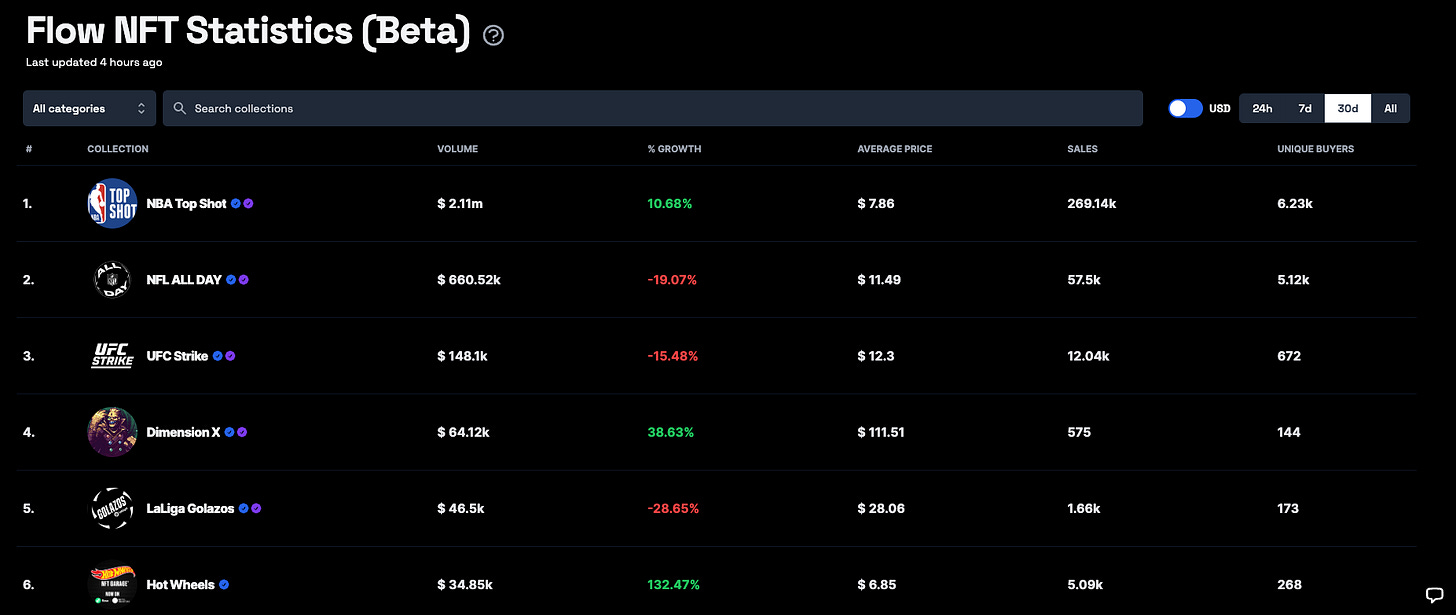Viewport: 1456px width, 615px height.
Task: Select the 7d time range tab
Action: tap(1304, 108)
